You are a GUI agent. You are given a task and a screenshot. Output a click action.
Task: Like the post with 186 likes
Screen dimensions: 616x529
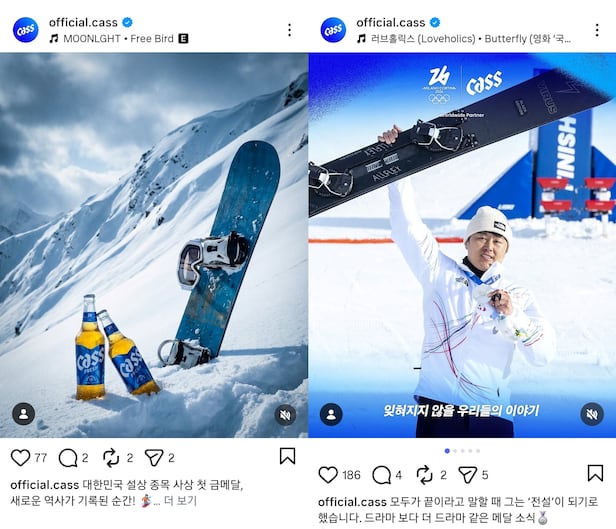tap(328, 475)
